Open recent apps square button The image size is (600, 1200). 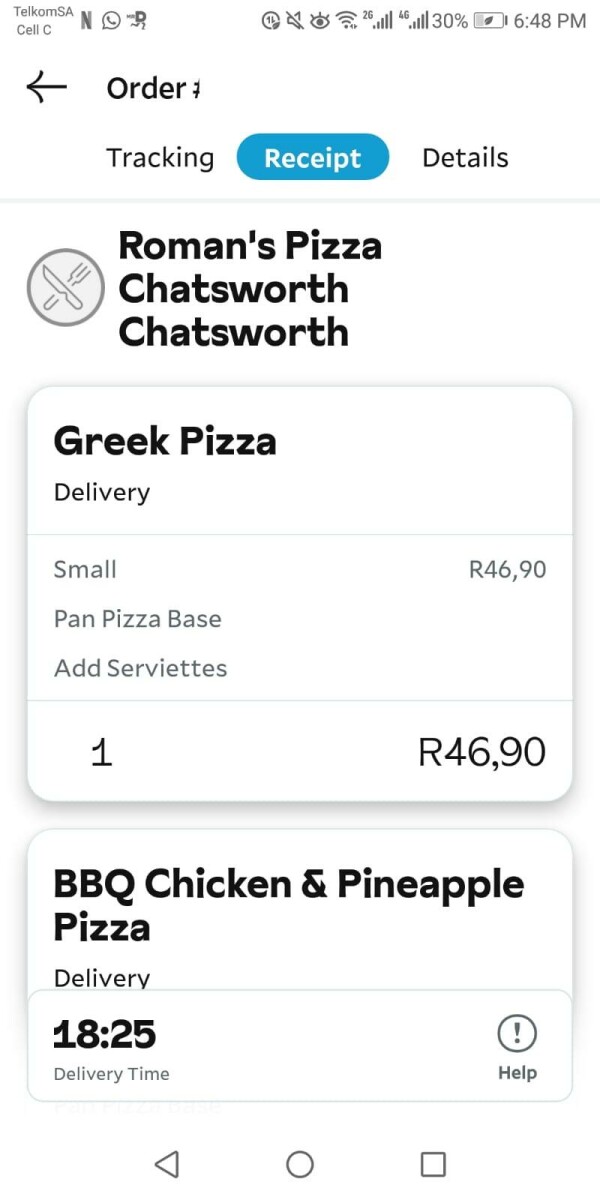click(433, 1163)
